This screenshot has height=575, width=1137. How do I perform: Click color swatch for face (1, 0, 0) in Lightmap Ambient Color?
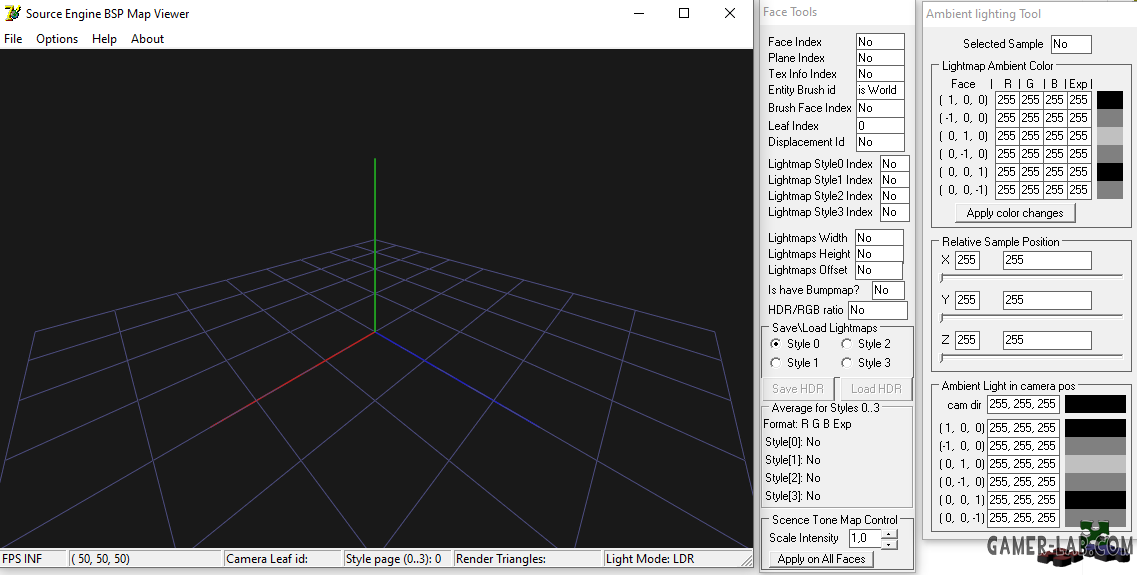(x=1109, y=100)
